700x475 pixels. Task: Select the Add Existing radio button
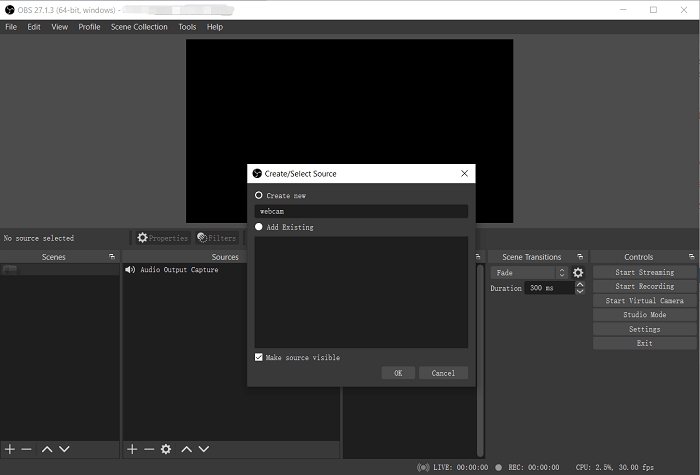click(258, 227)
